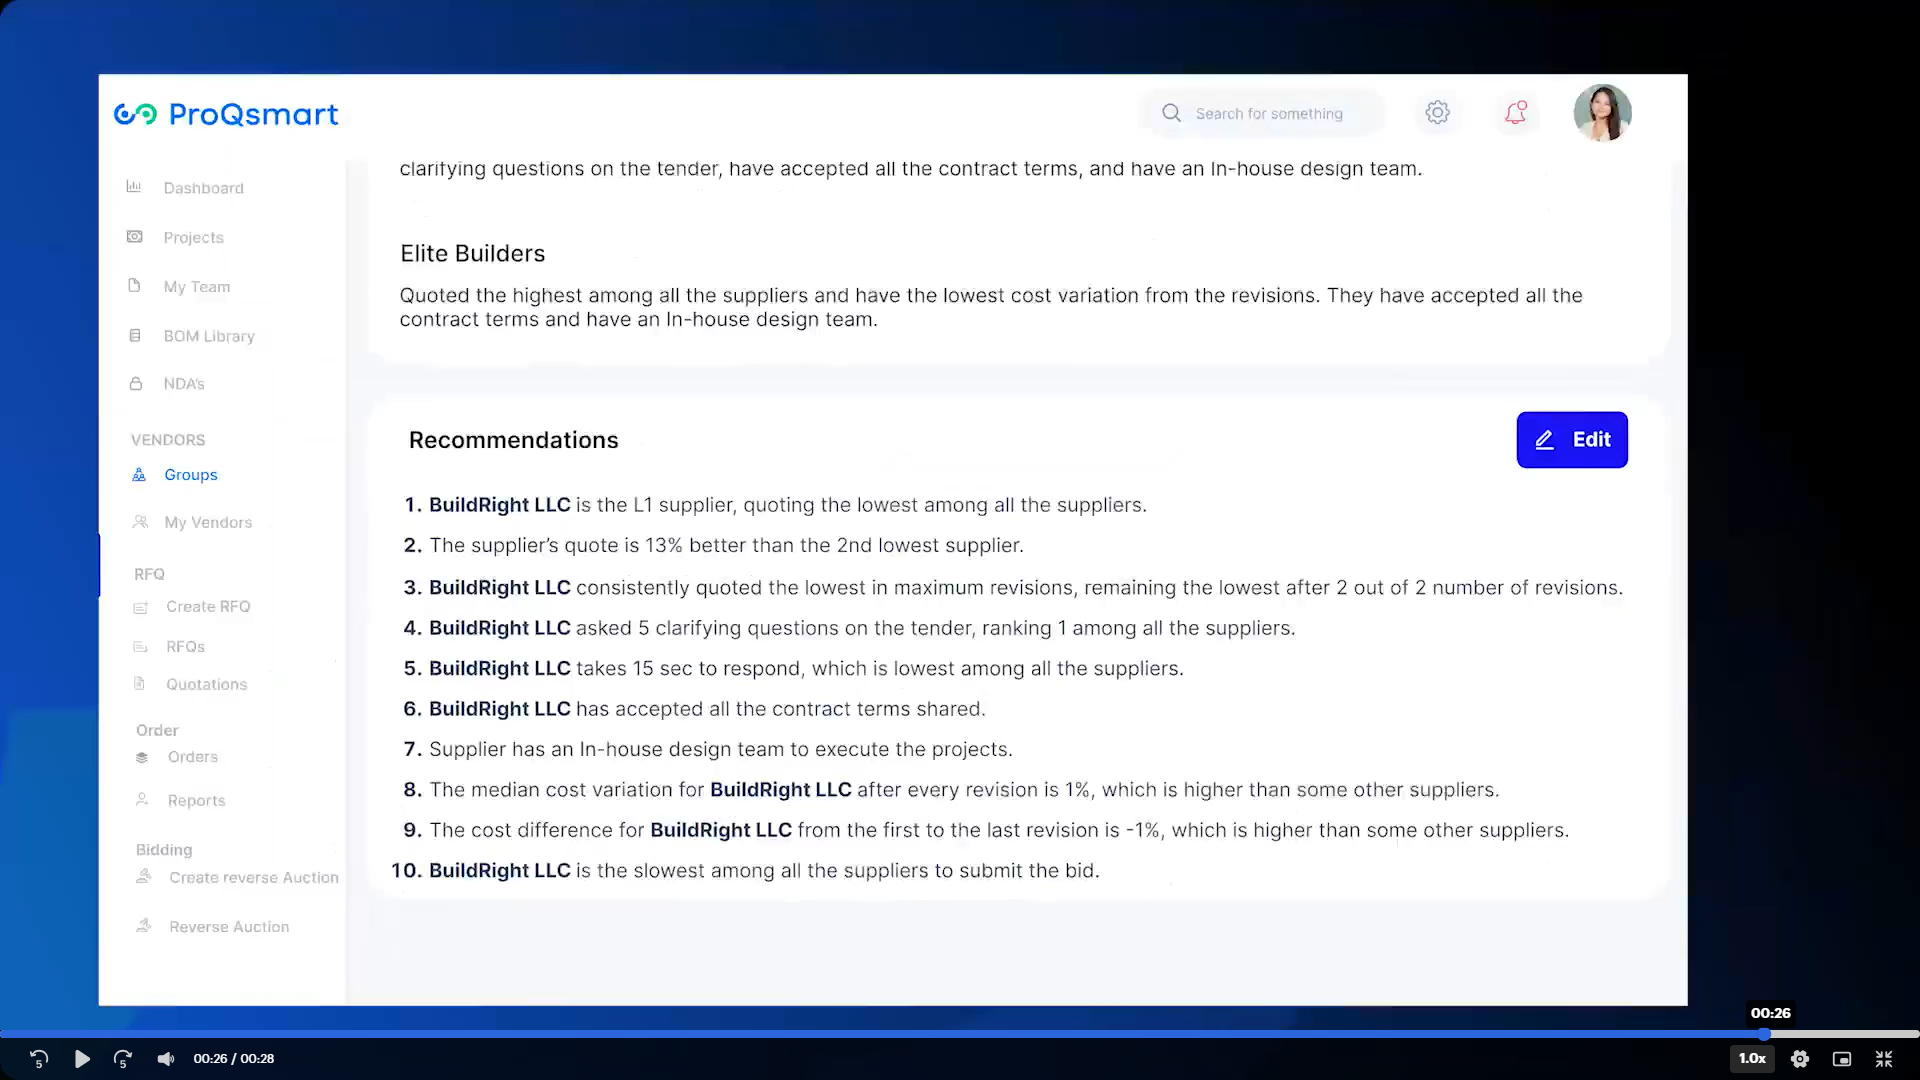
Task: Click the ProQsmart logo
Action: (x=226, y=114)
